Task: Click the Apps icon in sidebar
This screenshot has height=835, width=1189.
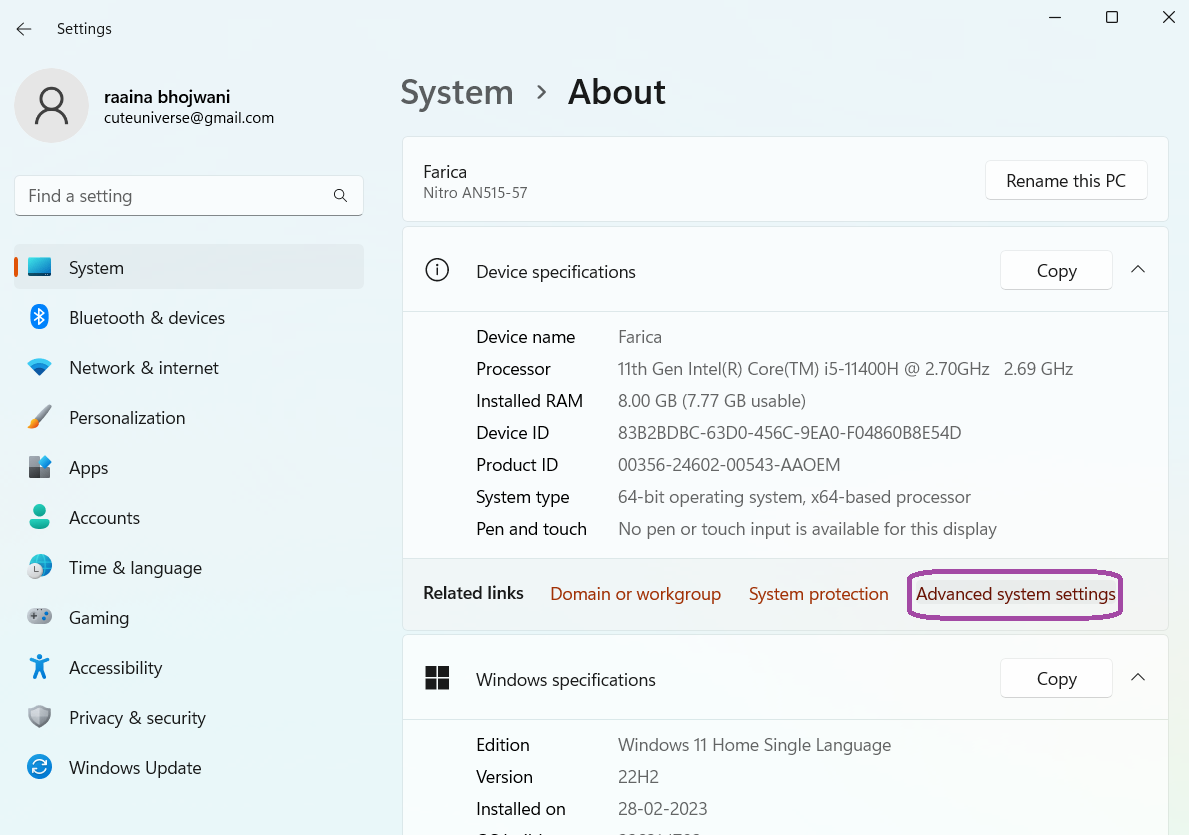Action: (x=39, y=468)
